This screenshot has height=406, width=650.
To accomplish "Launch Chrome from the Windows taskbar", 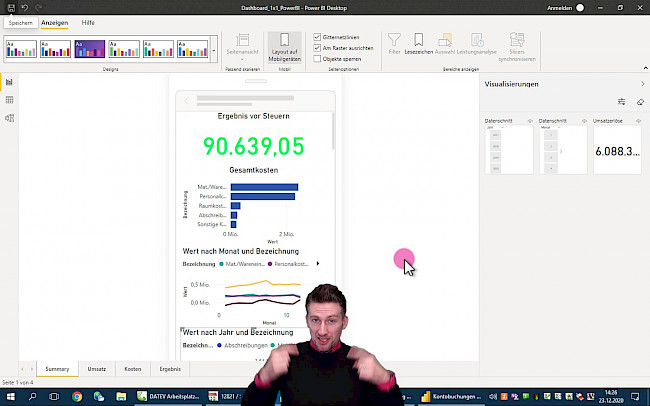I will click(x=77, y=397).
